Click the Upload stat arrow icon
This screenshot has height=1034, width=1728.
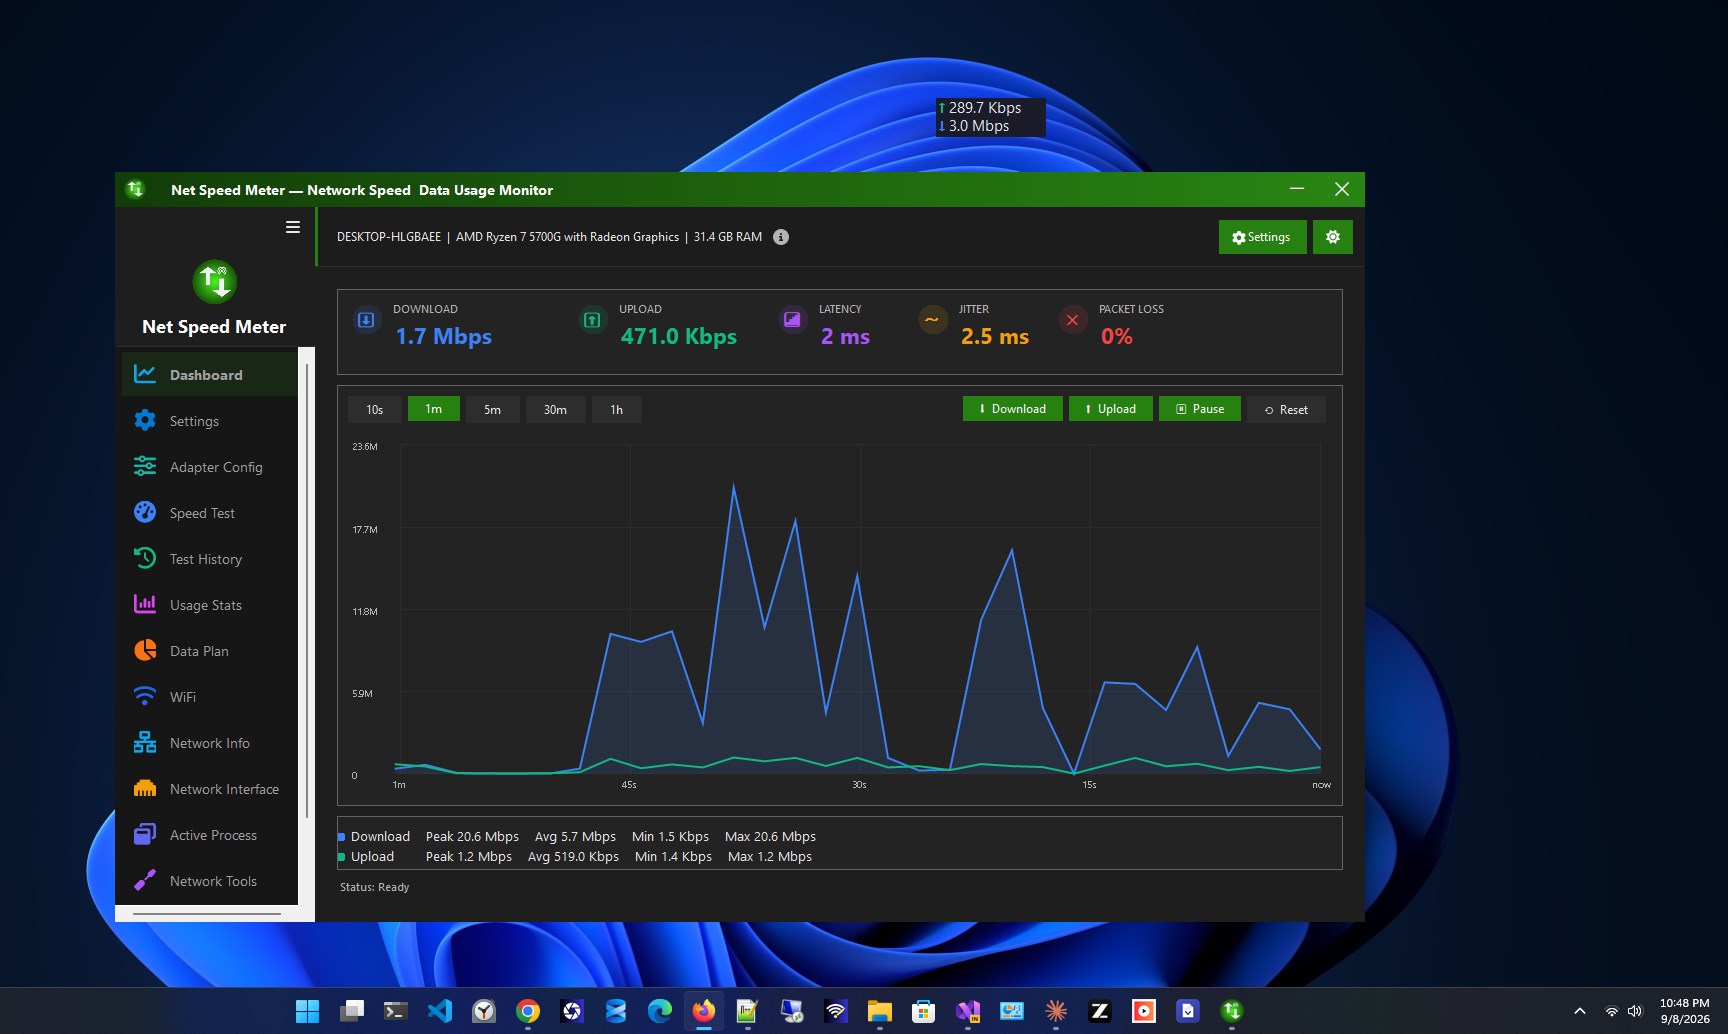coord(592,320)
